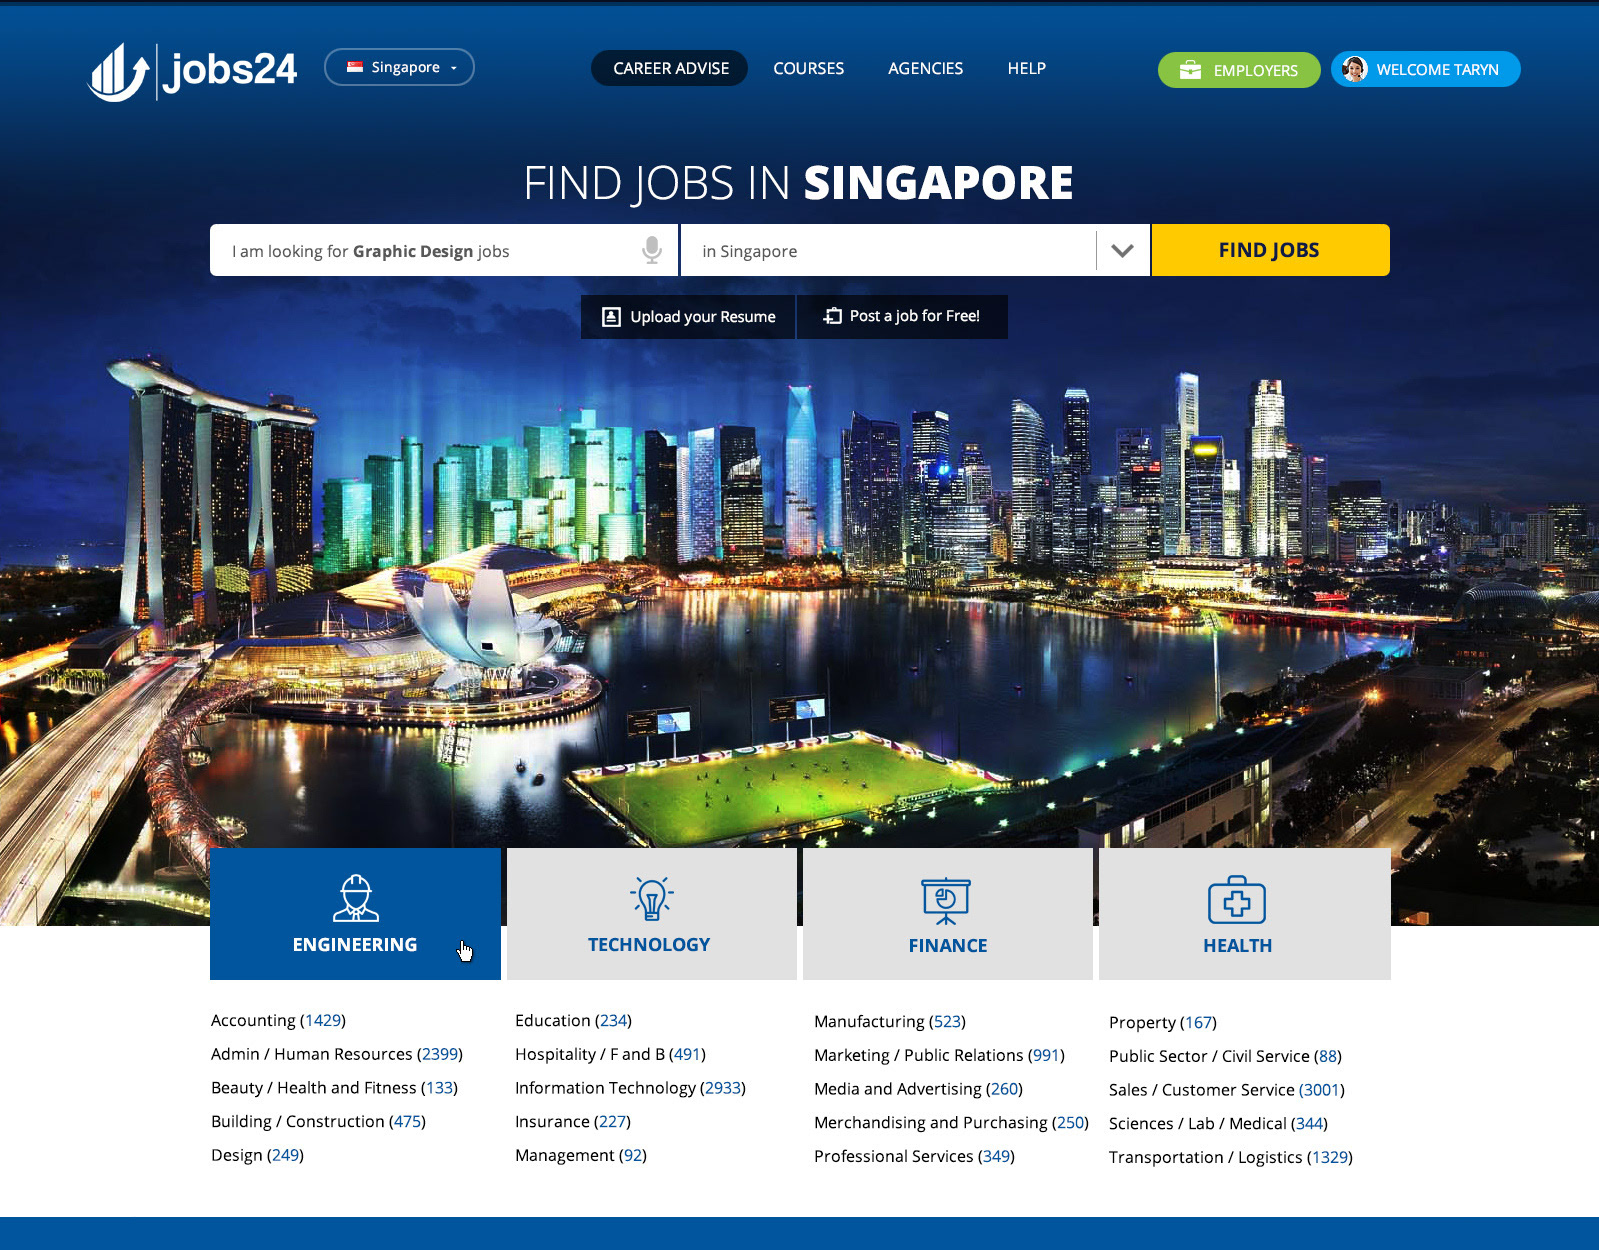This screenshot has width=1599, height=1250.
Task: Click the Health medical kit icon
Action: point(1237,900)
